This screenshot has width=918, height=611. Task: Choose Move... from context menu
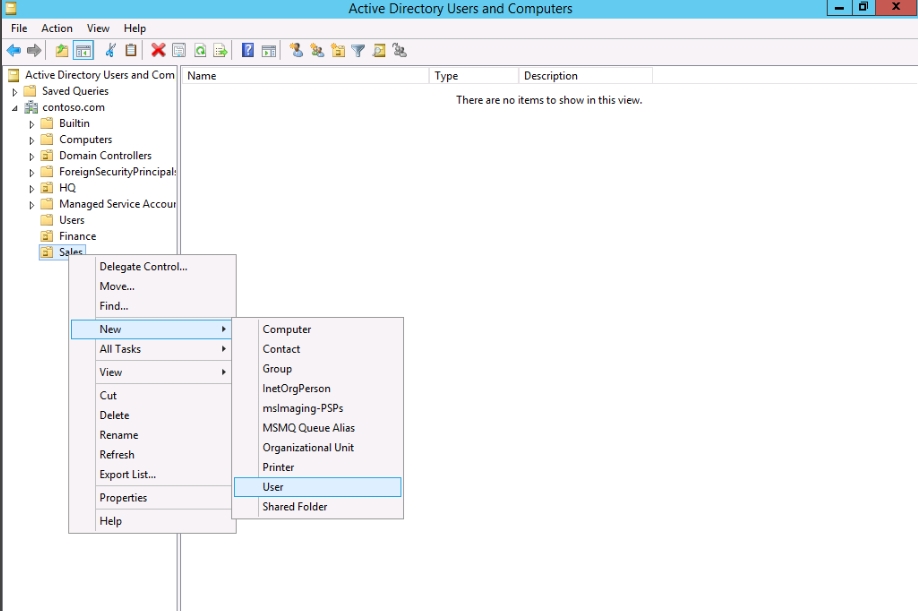pyautogui.click(x=152, y=286)
